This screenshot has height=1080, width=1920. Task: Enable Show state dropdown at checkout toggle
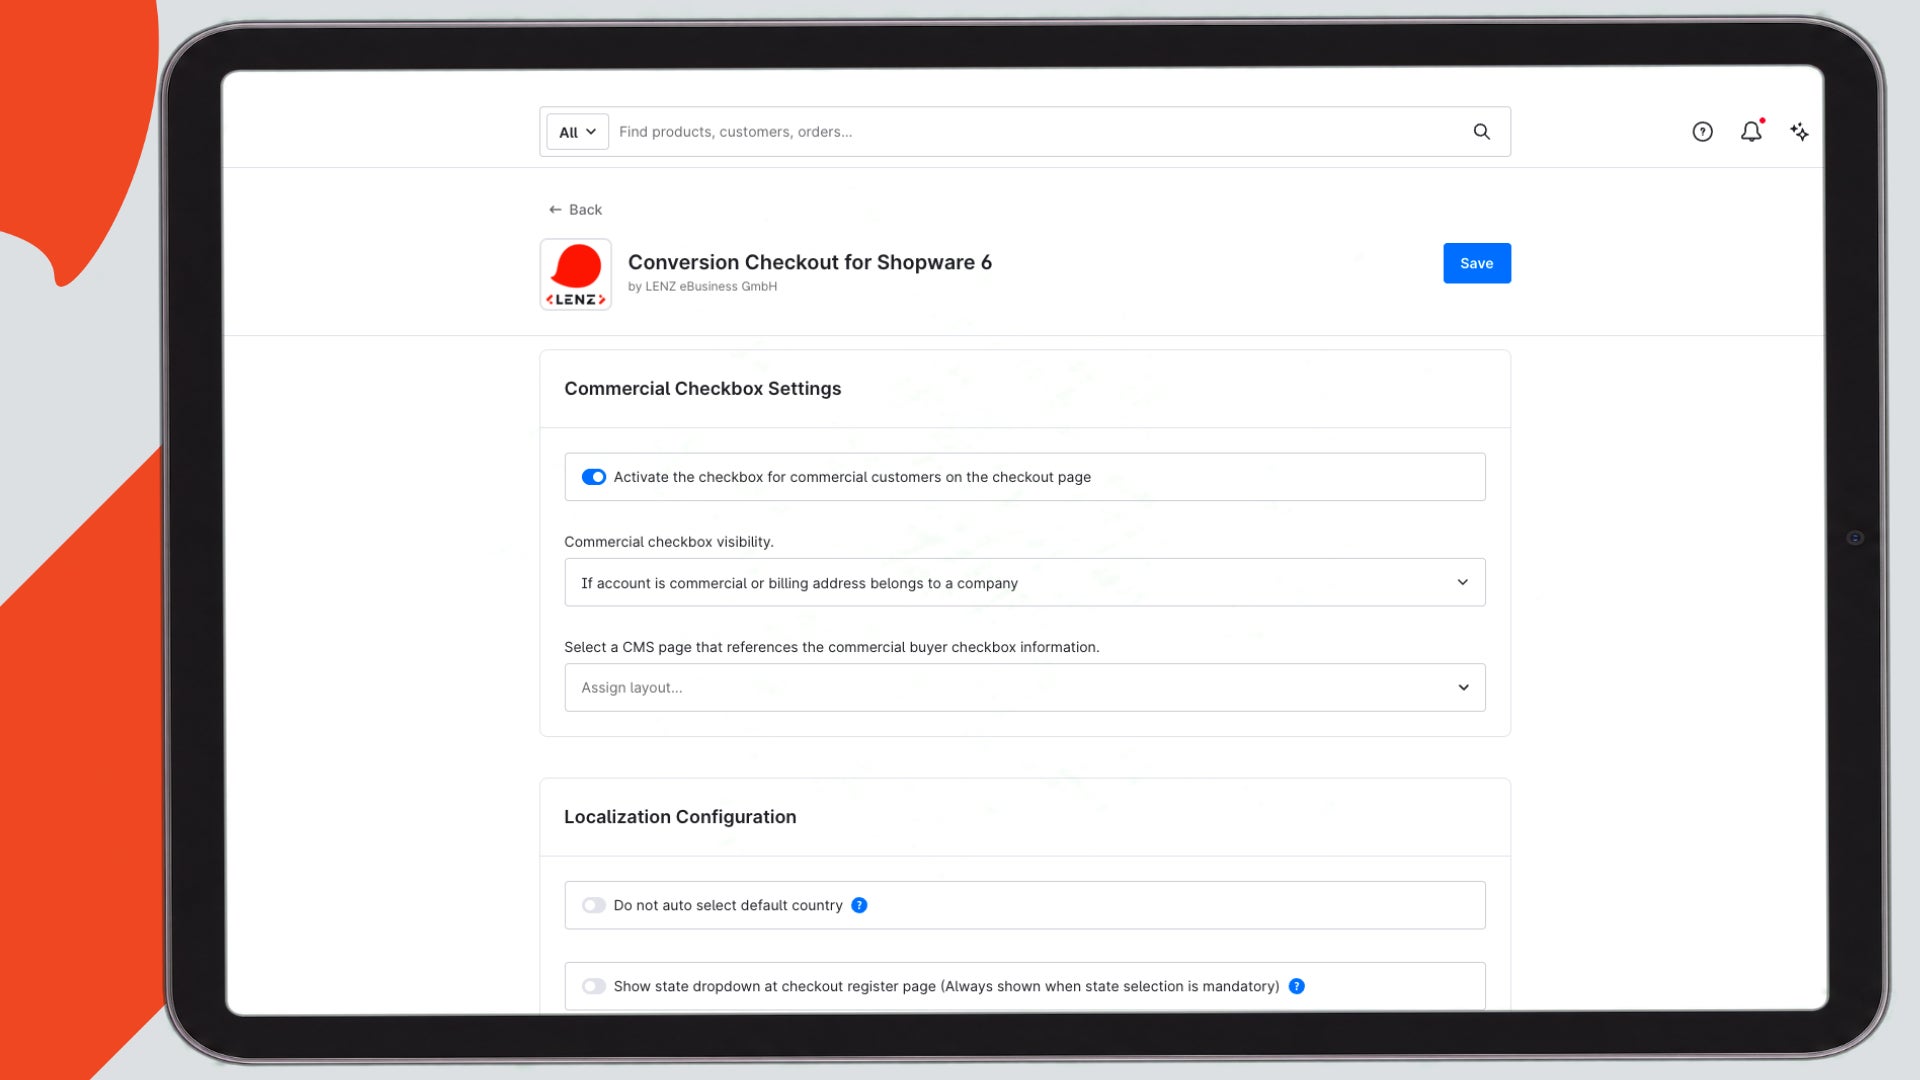click(594, 986)
